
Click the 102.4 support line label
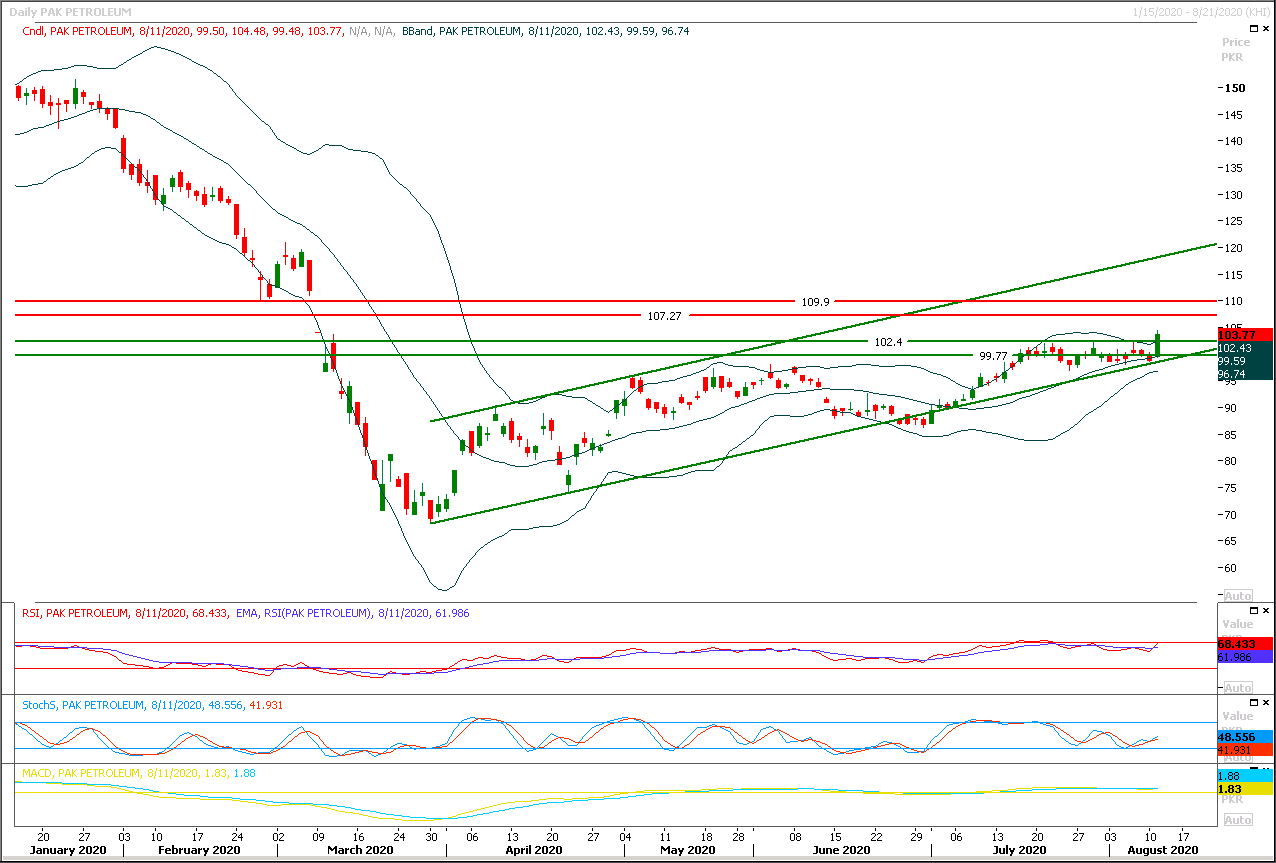pyautogui.click(x=888, y=341)
